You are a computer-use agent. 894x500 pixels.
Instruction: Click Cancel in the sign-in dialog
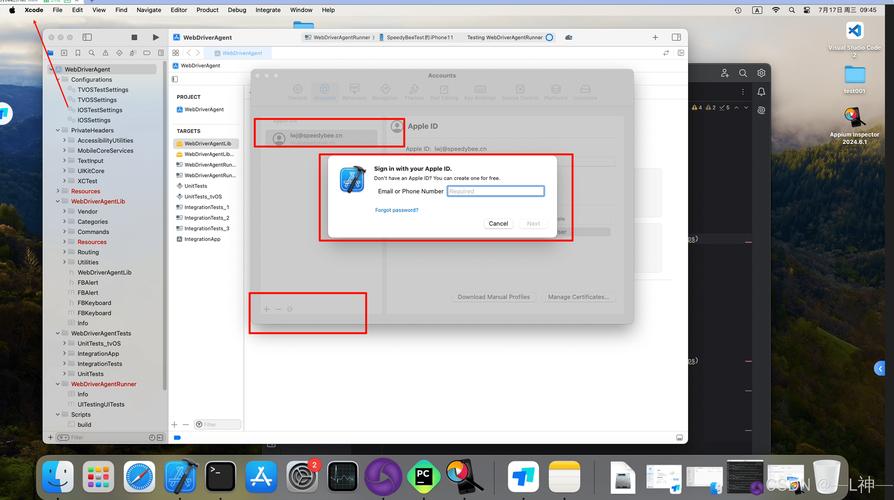(x=498, y=223)
